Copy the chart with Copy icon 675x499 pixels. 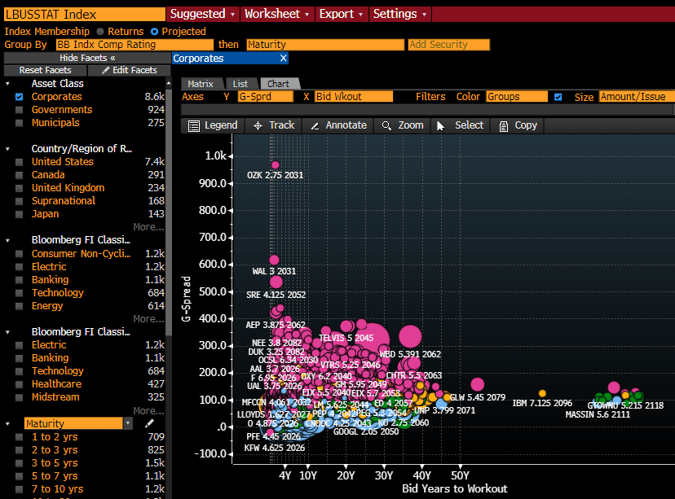(x=503, y=126)
